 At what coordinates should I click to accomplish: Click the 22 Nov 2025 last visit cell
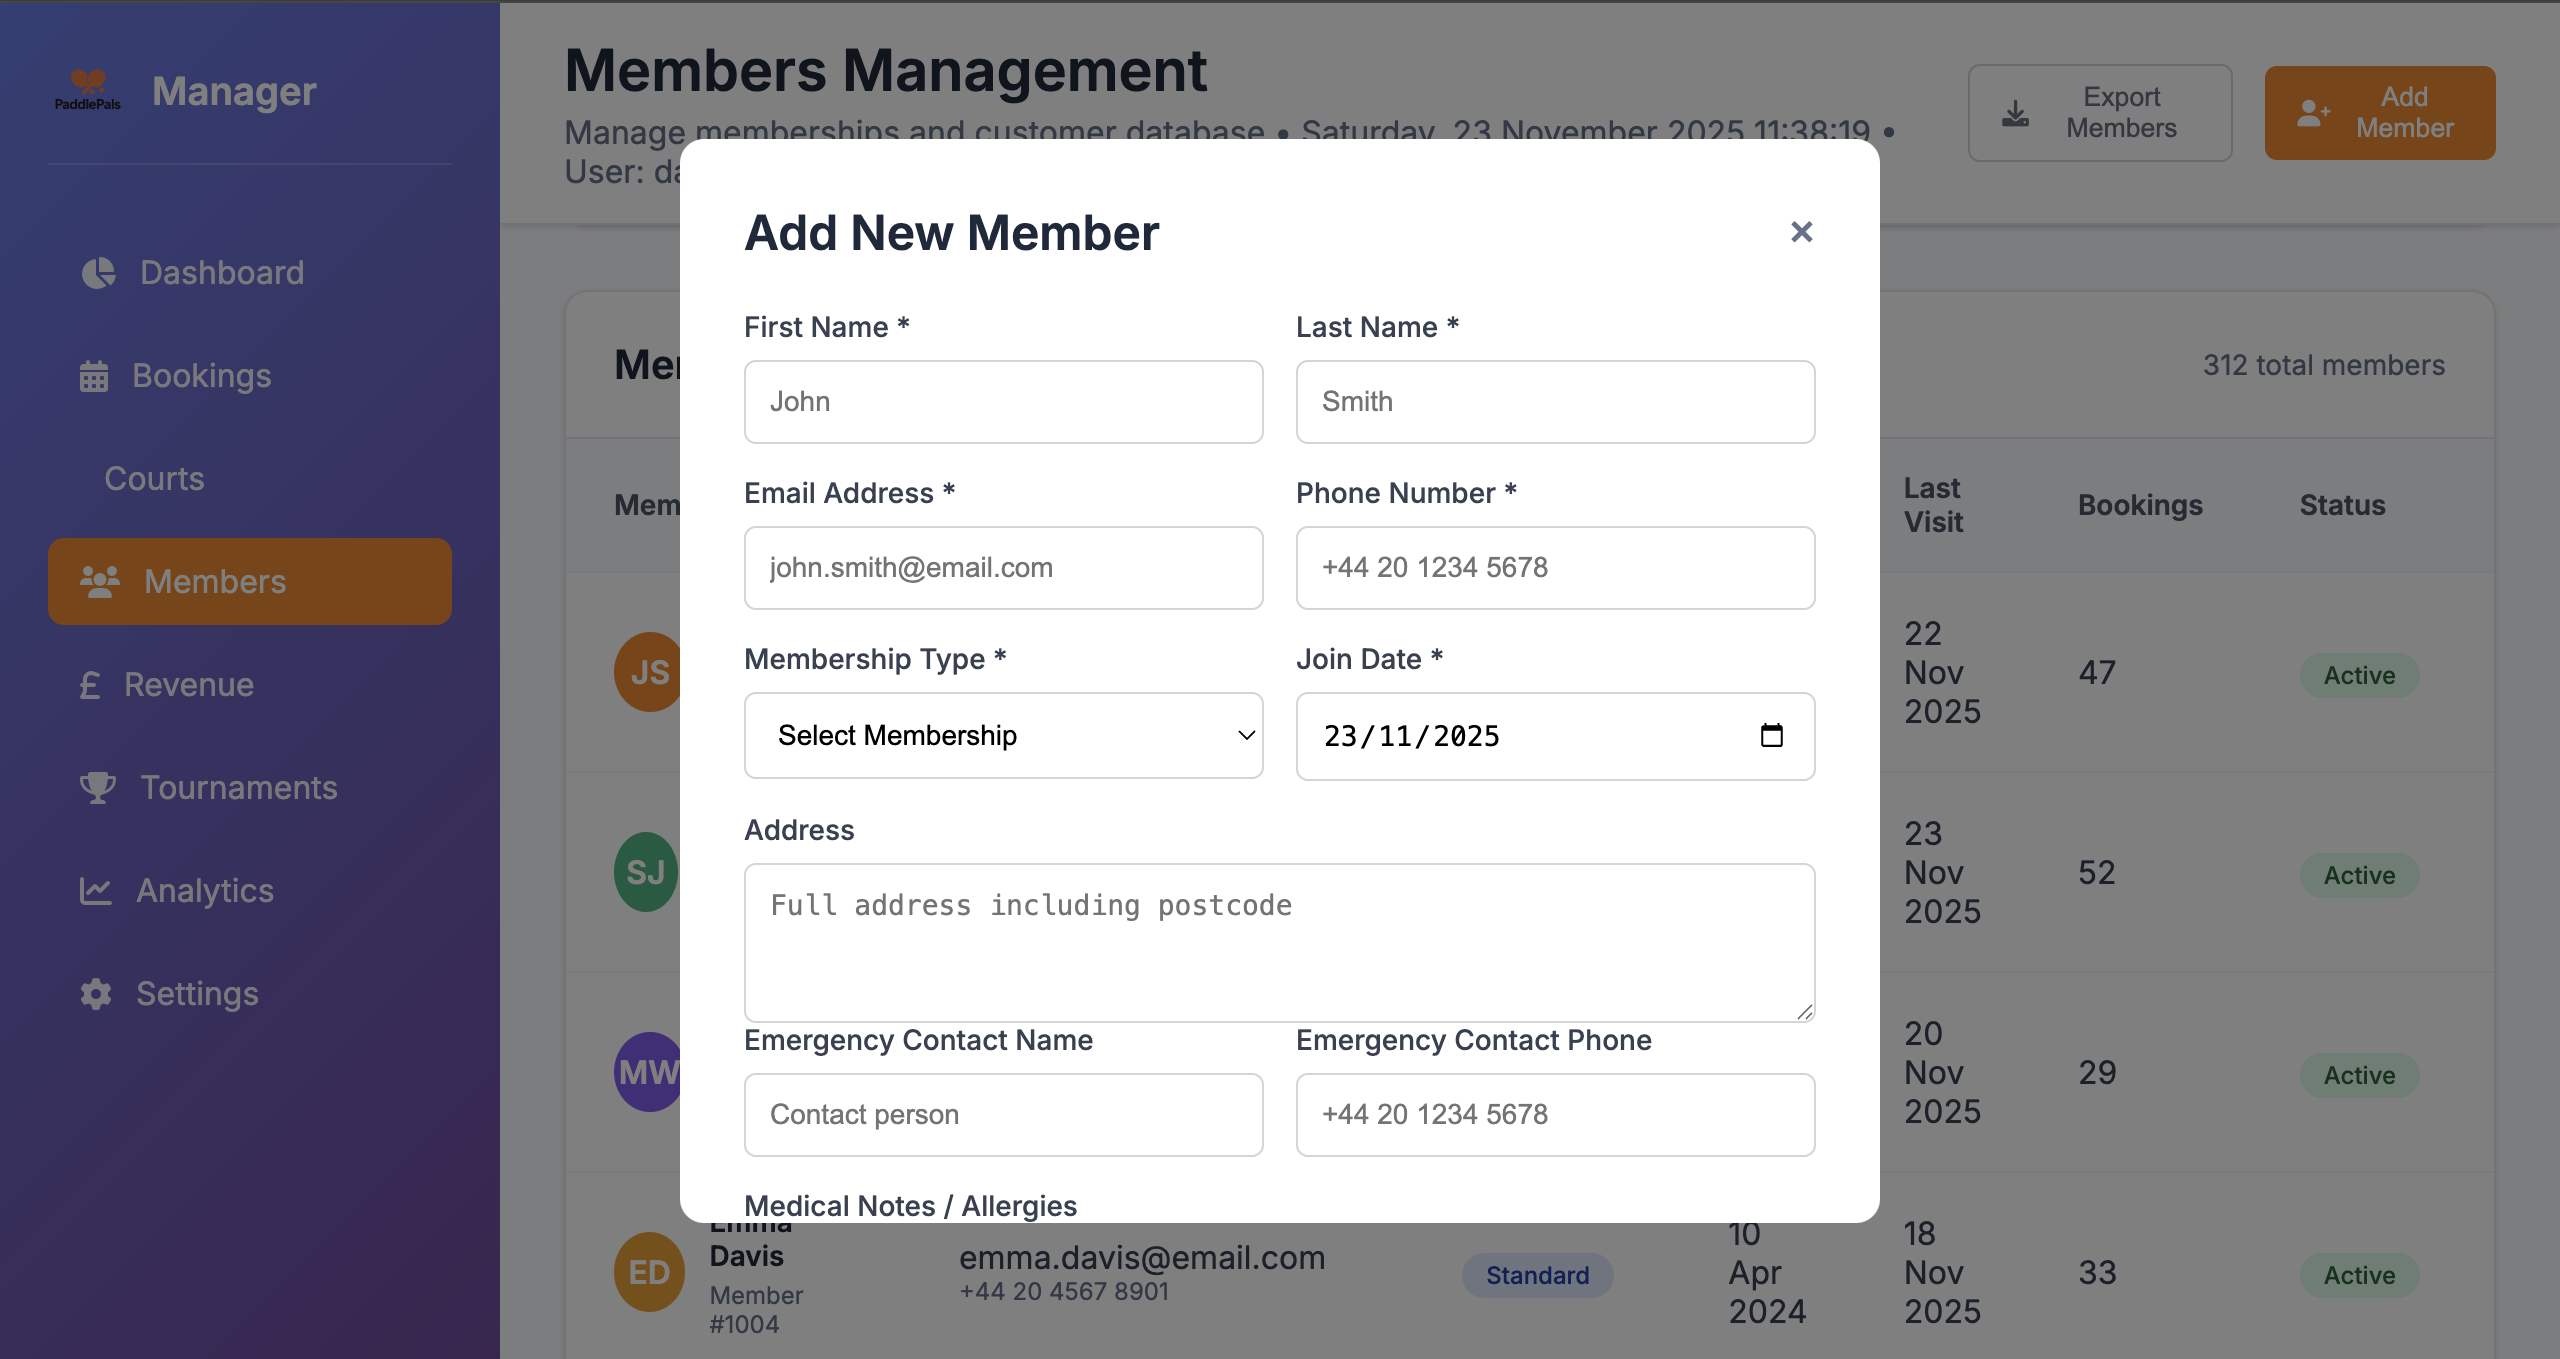pyautogui.click(x=1942, y=672)
